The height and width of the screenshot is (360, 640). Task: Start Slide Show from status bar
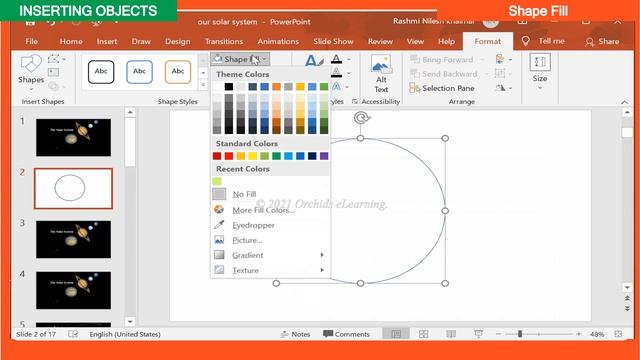[x=478, y=334]
